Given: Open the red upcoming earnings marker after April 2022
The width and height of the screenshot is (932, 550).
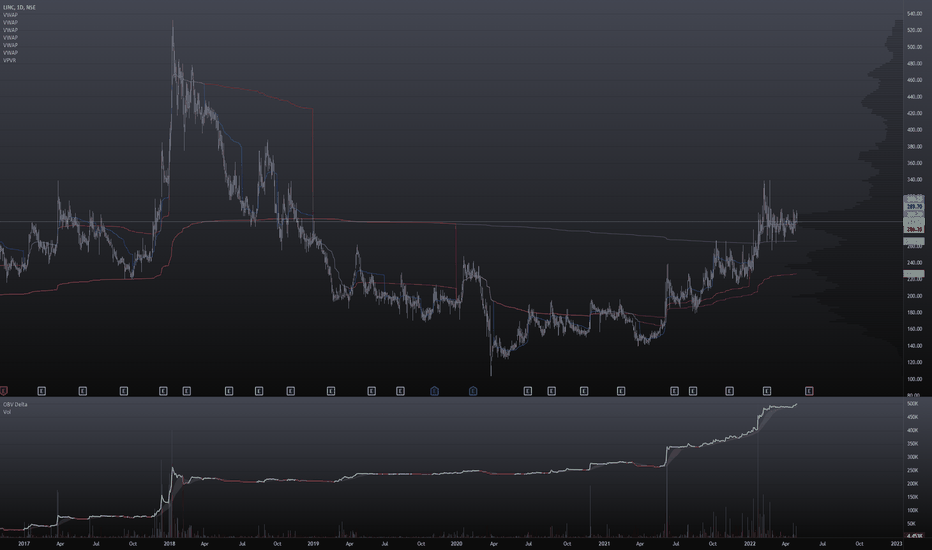Looking at the screenshot, I should tap(809, 391).
